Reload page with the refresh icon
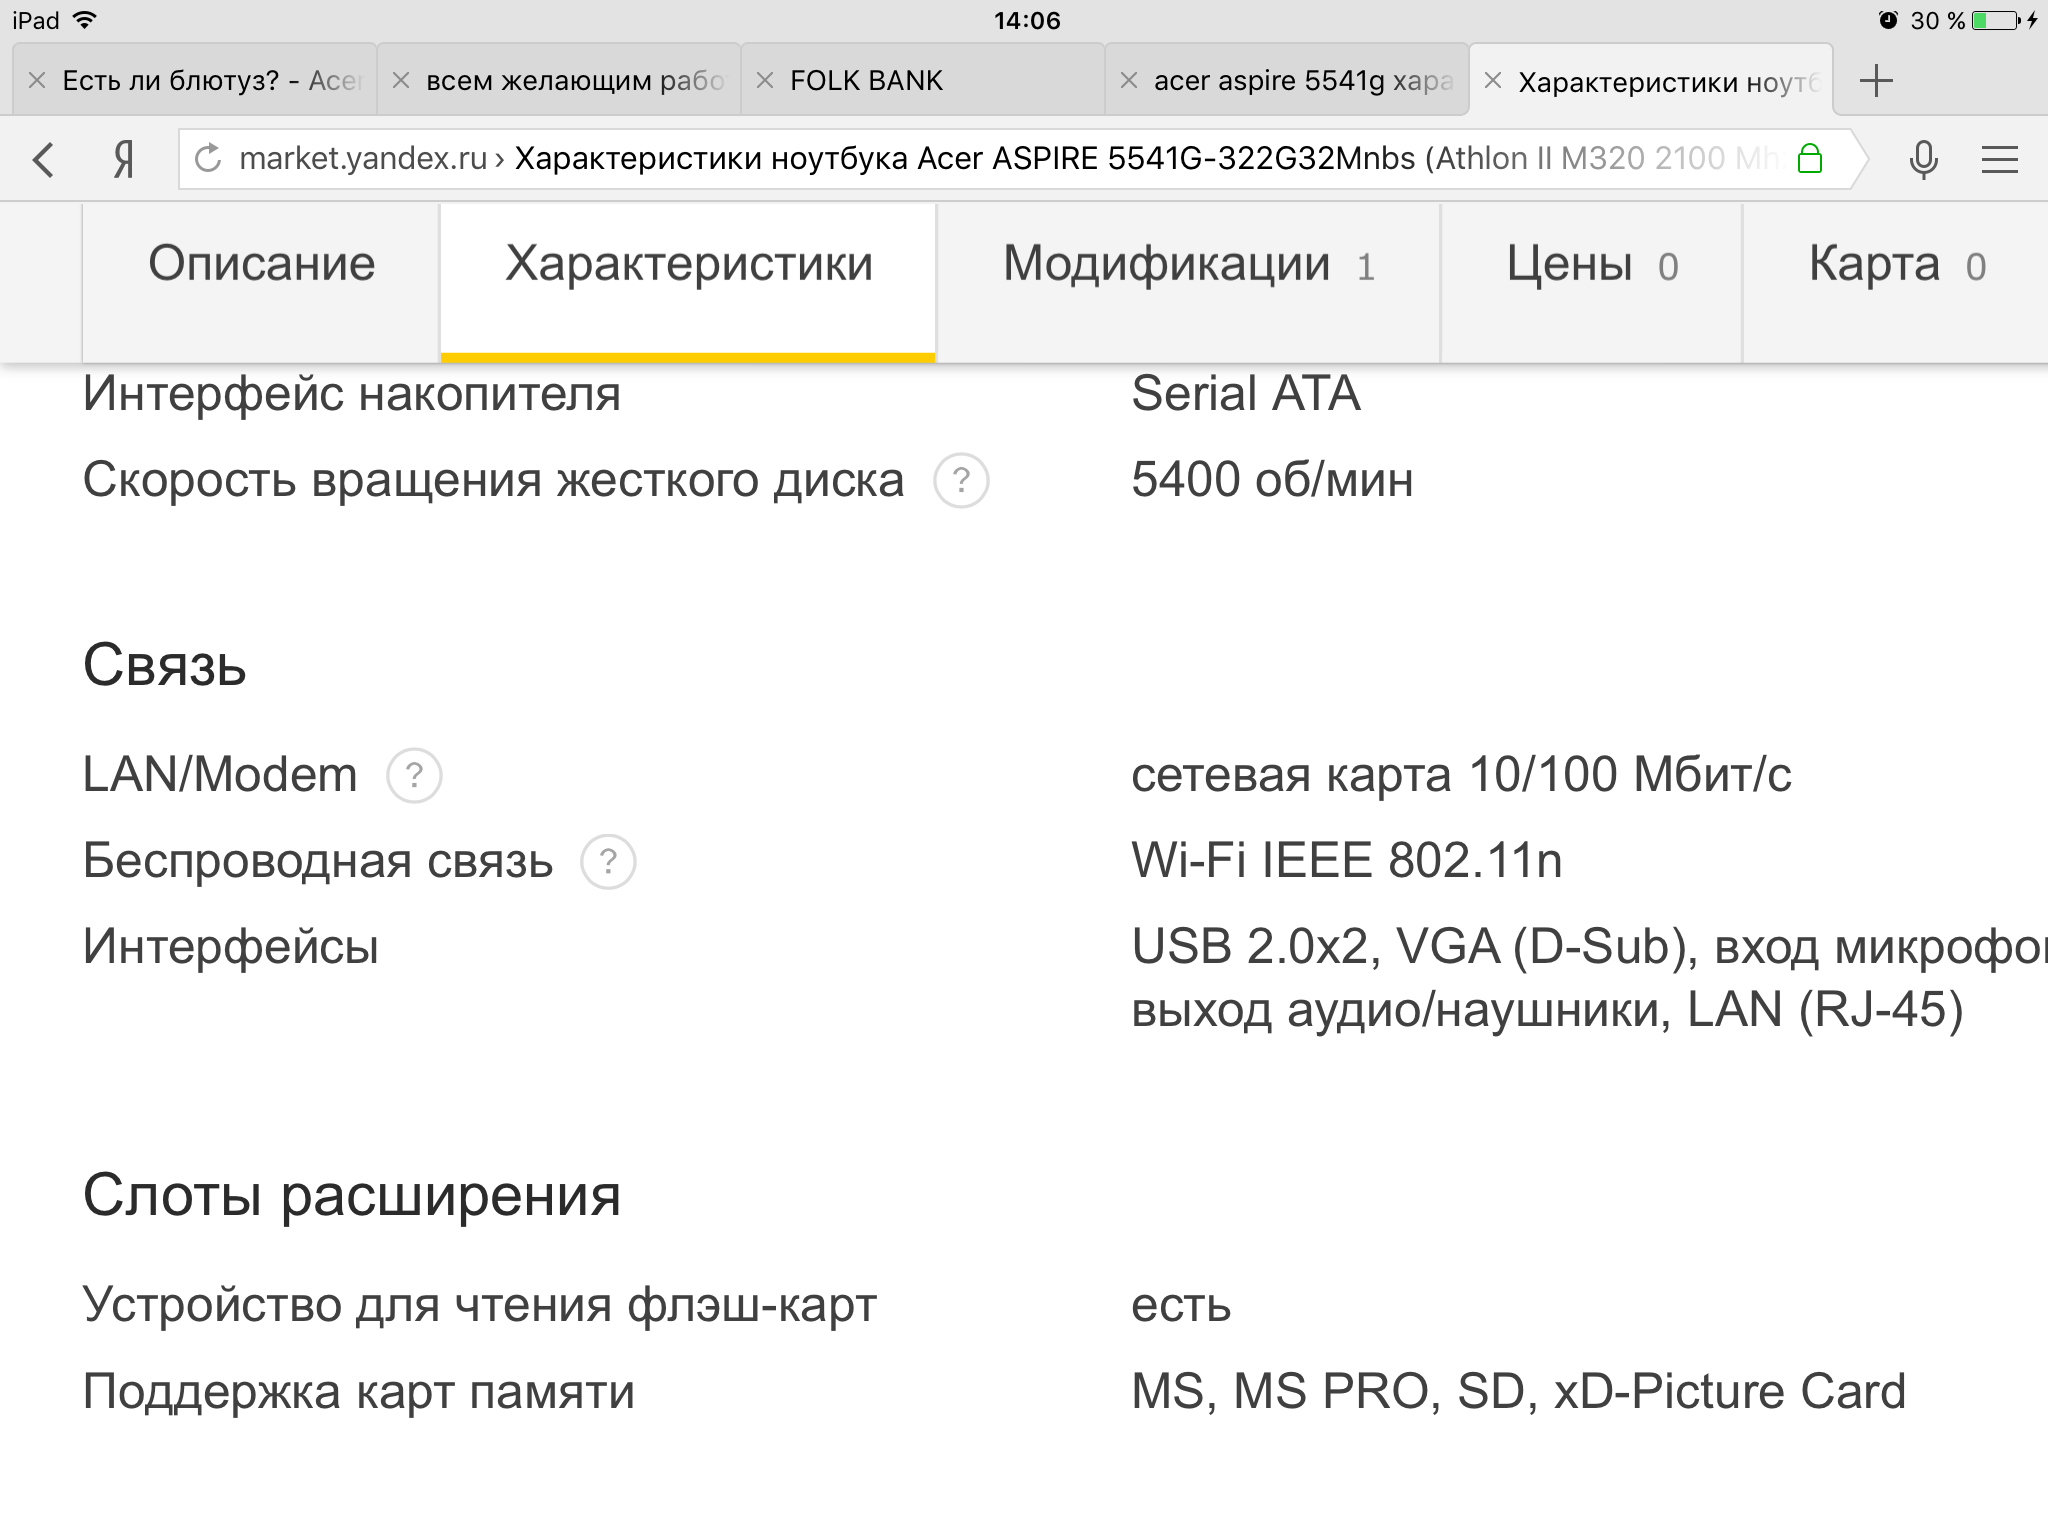2048x1536 pixels. click(208, 158)
